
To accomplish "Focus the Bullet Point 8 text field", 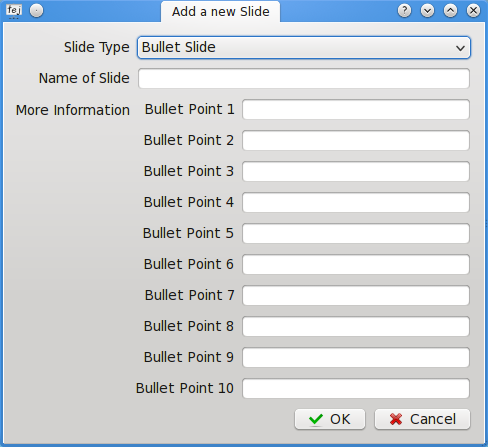I will pyautogui.click(x=356, y=326).
